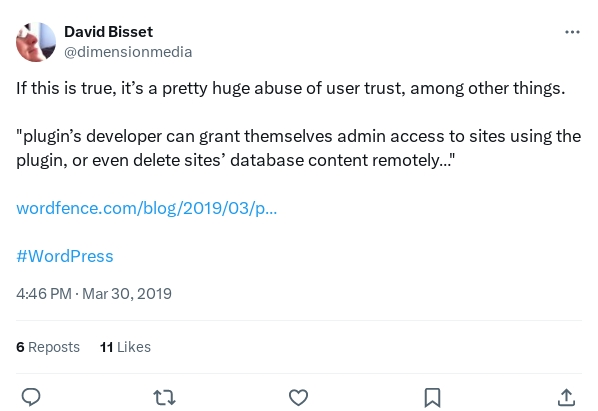598x411 pixels.
Task: Follow the #WordPress hashtag
Action: tap(65, 256)
